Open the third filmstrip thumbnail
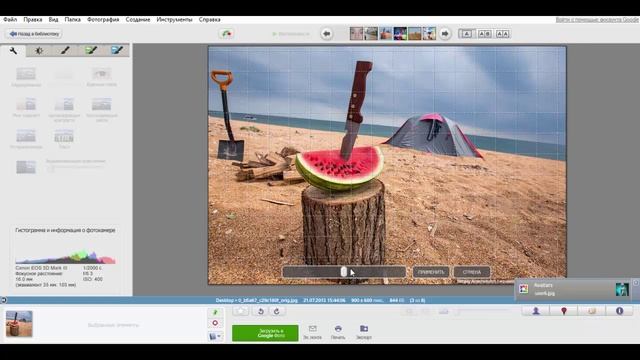This screenshot has height=360, width=640. pos(386,33)
